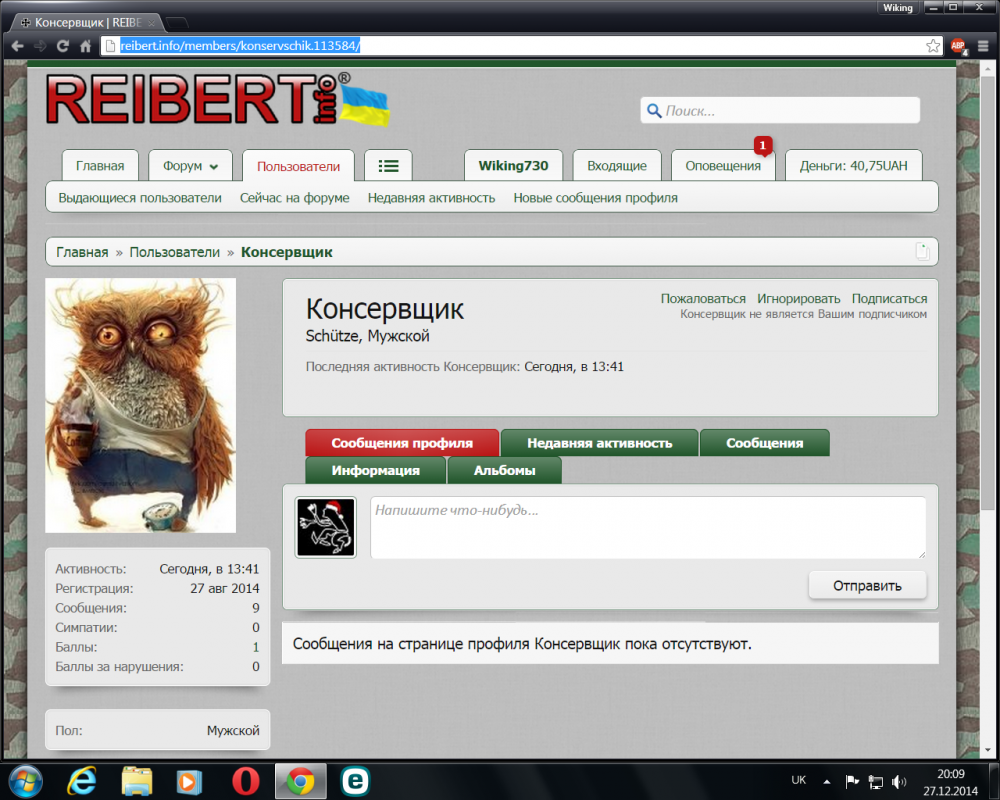Close the Консервщик browser tab
This screenshot has width=1000, height=800.
tap(152, 23)
